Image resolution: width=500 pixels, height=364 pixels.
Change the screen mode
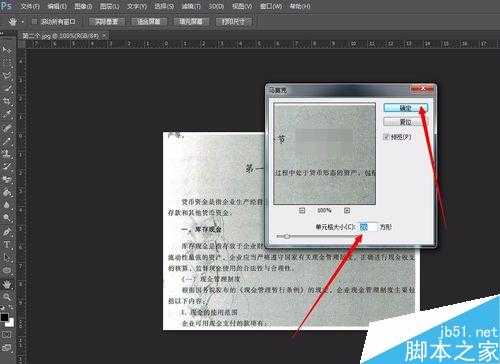tap(7, 348)
